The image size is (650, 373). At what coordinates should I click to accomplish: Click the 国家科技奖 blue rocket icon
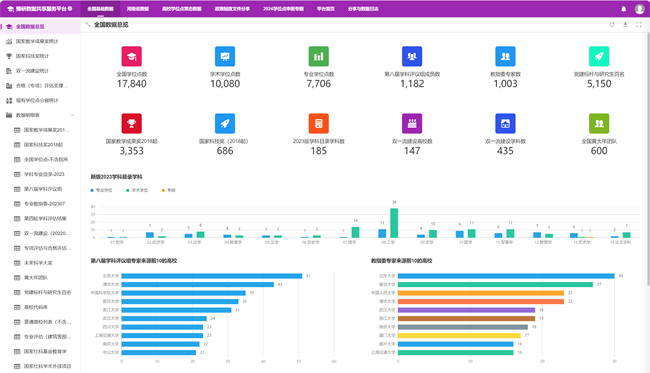[225, 124]
